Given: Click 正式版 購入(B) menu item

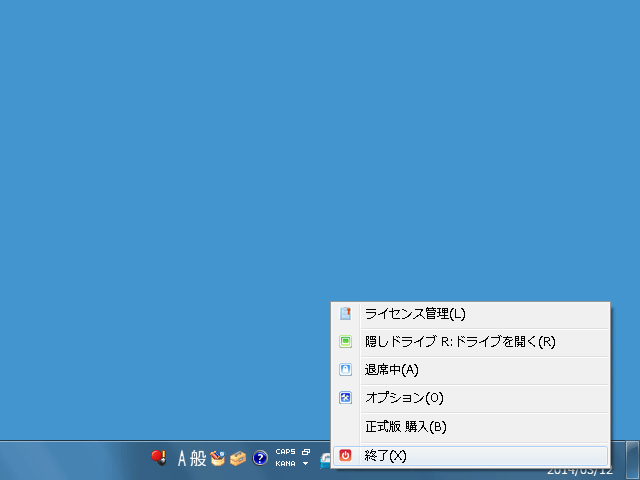Looking at the screenshot, I should pos(470,427).
